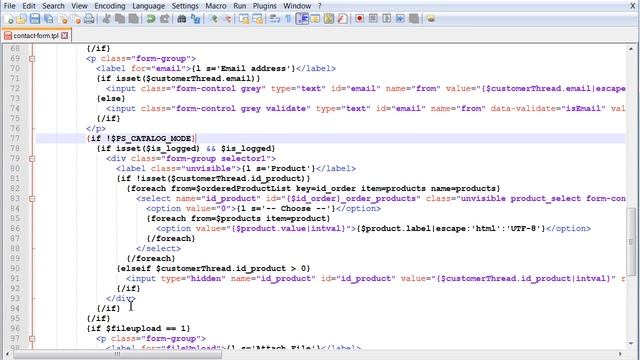Click the macro playback icon
Viewport: 640px width, 360px height.
(x=387, y=19)
